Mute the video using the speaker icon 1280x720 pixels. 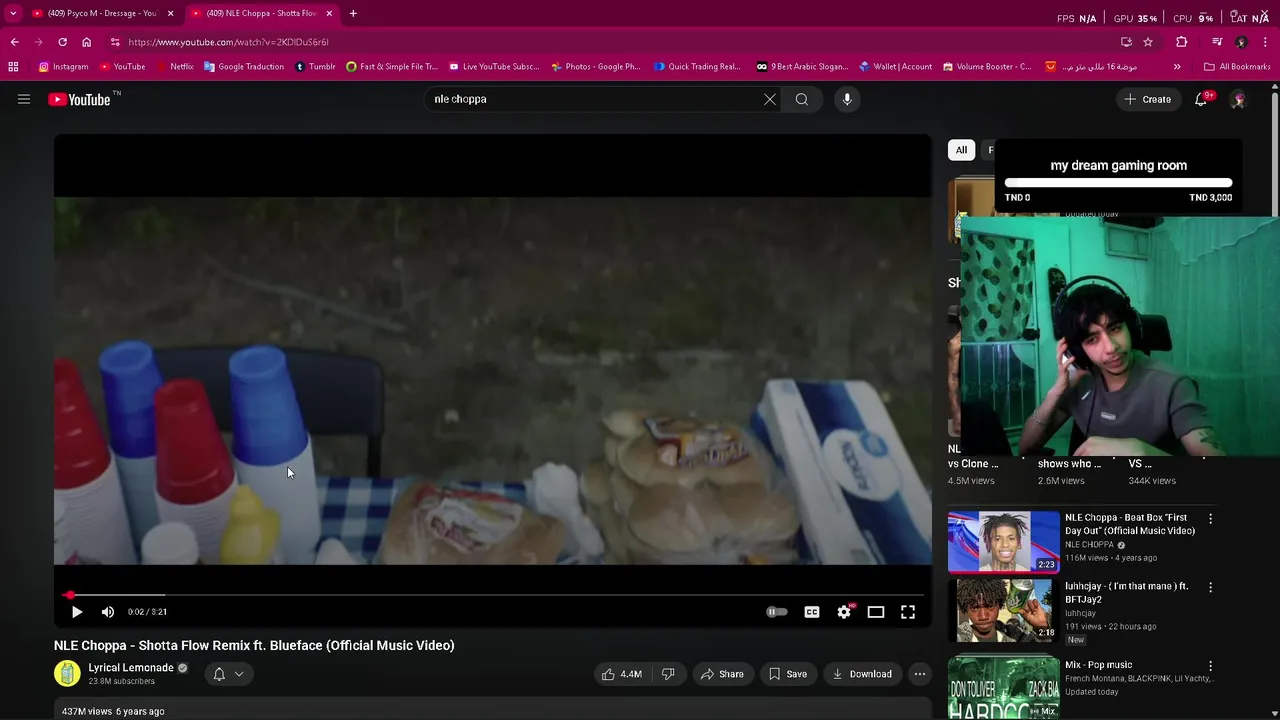click(x=108, y=612)
